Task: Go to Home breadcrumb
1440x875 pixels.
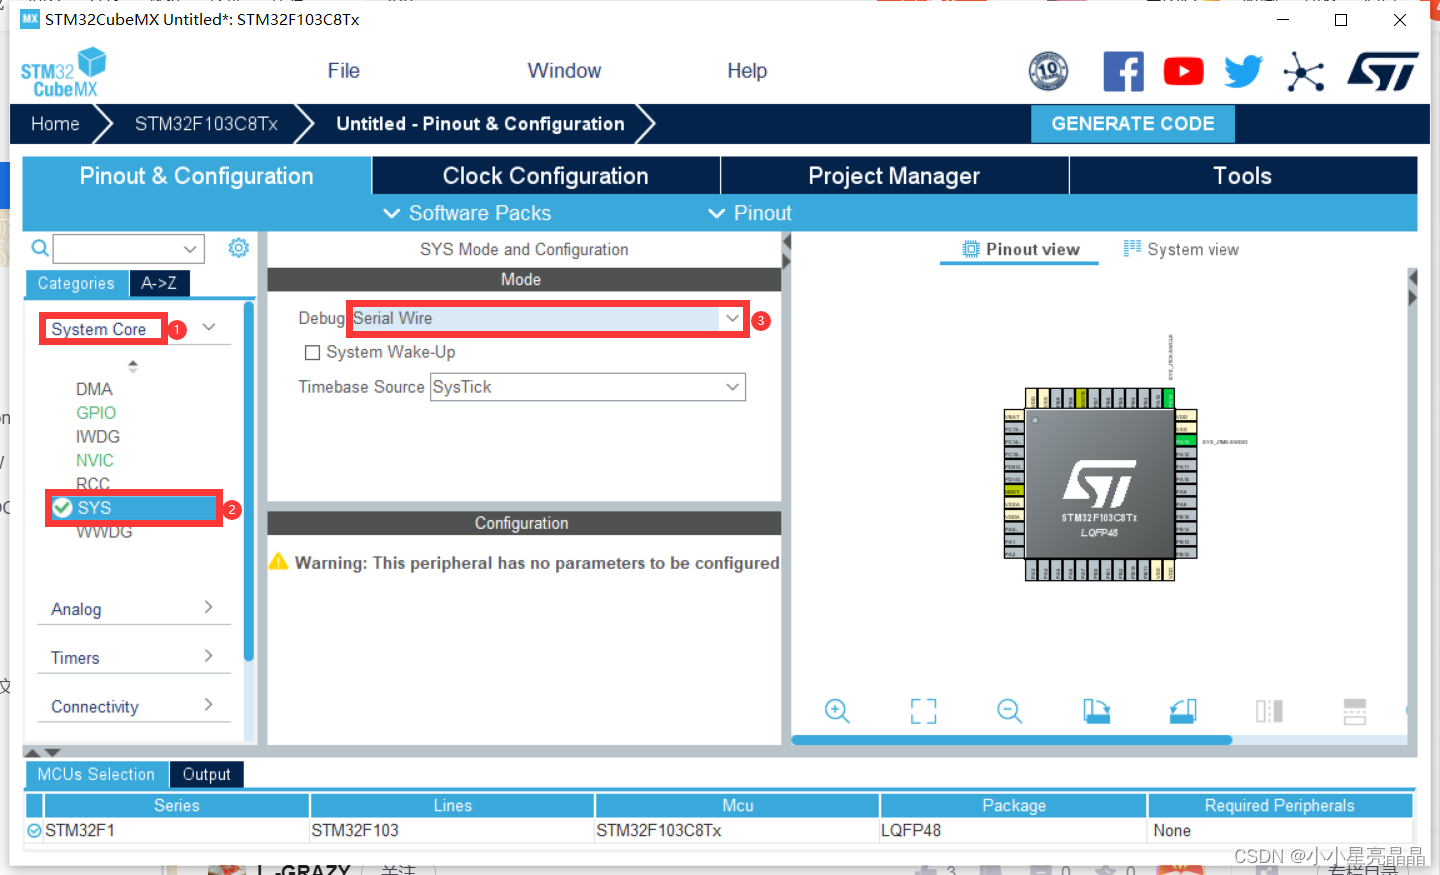Action: (55, 124)
